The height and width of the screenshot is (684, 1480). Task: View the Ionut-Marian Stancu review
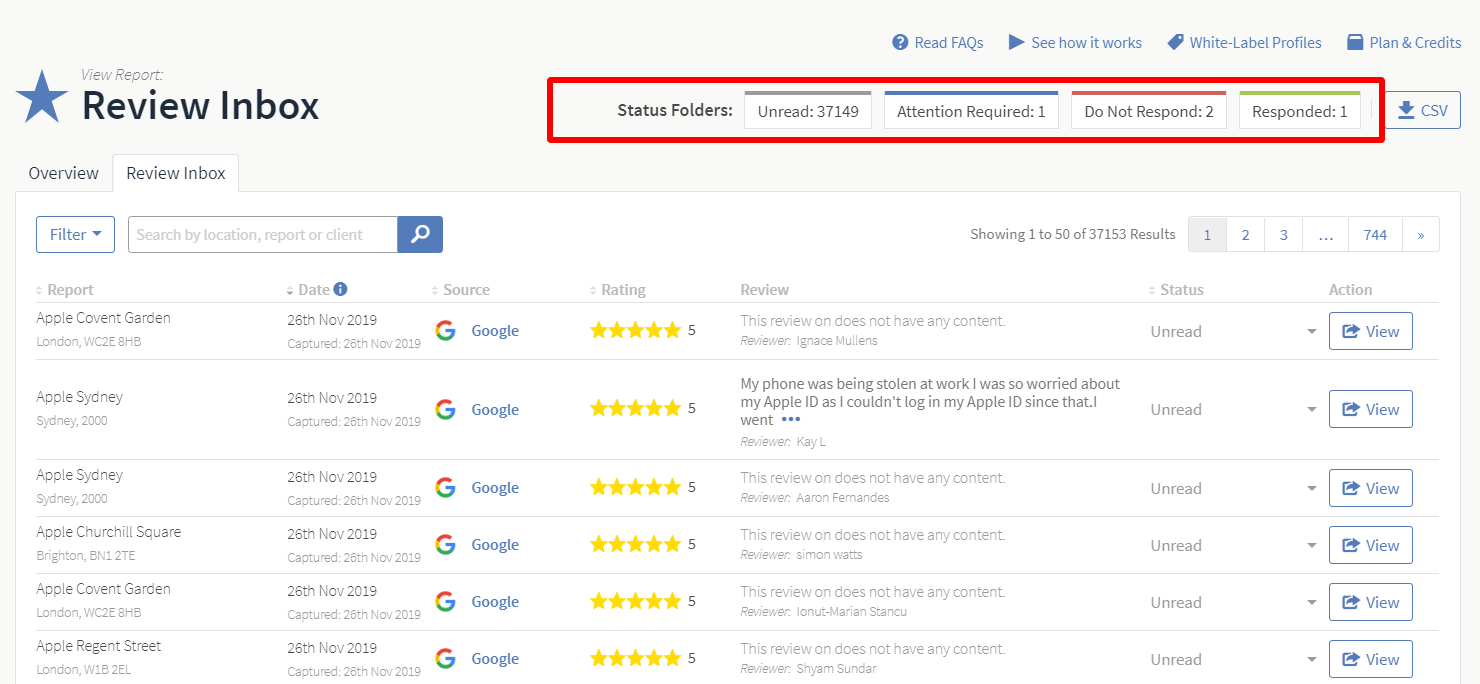point(1370,602)
